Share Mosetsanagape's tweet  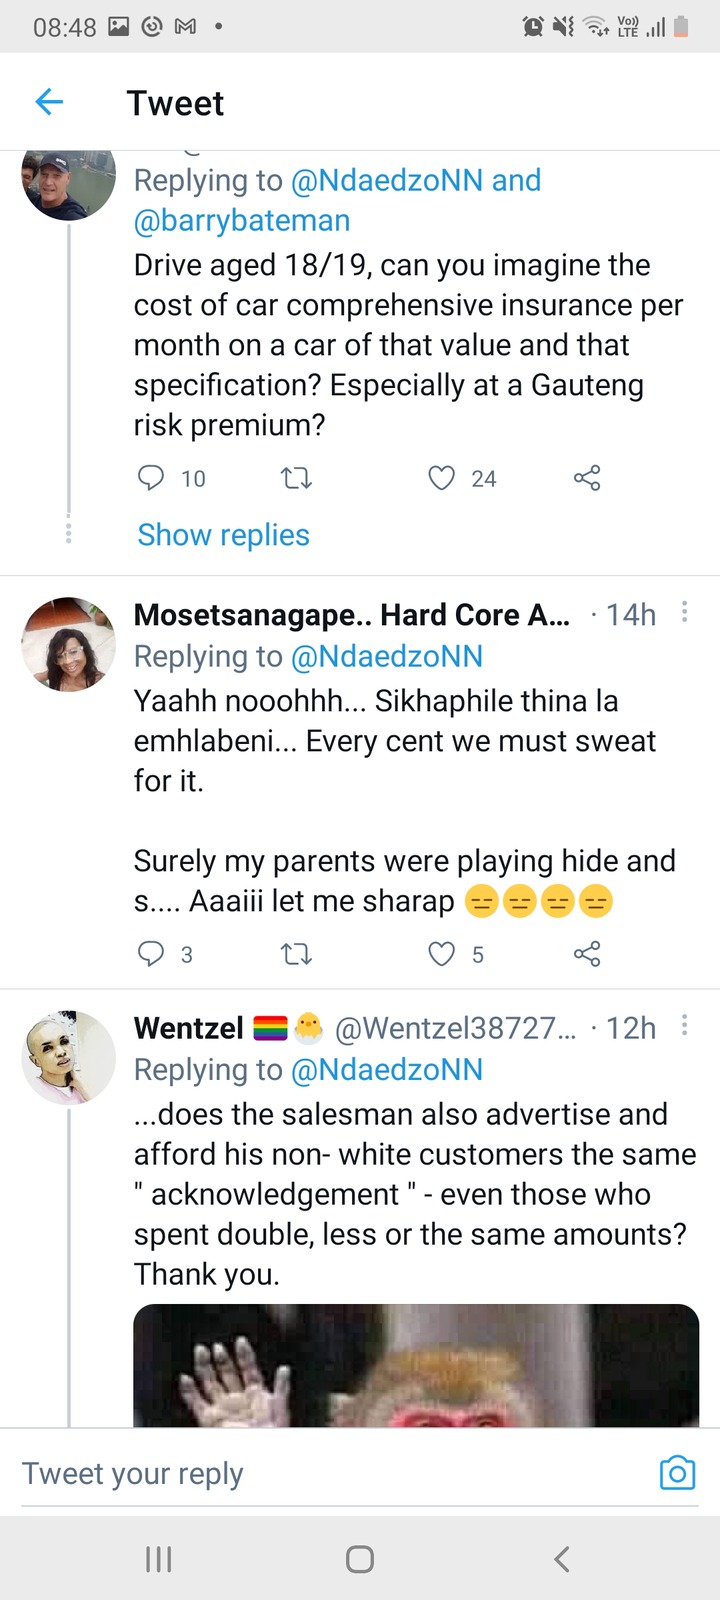click(x=587, y=954)
